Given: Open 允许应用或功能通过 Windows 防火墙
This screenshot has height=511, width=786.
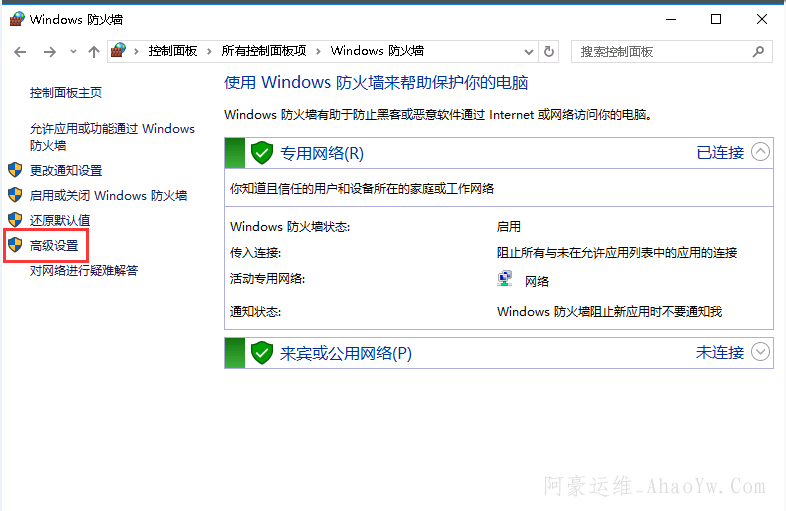Looking at the screenshot, I should pyautogui.click(x=112, y=137).
